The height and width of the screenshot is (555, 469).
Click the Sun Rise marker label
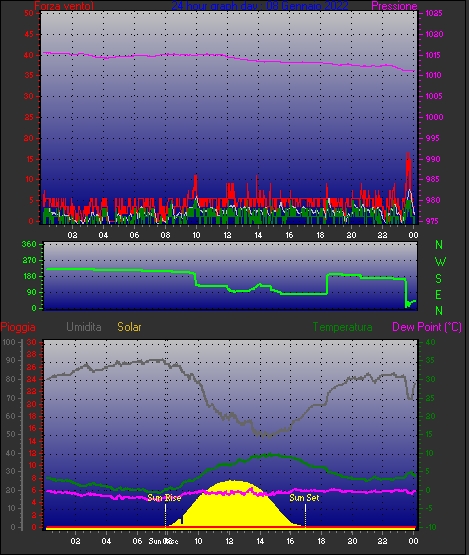pyautogui.click(x=164, y=498)
